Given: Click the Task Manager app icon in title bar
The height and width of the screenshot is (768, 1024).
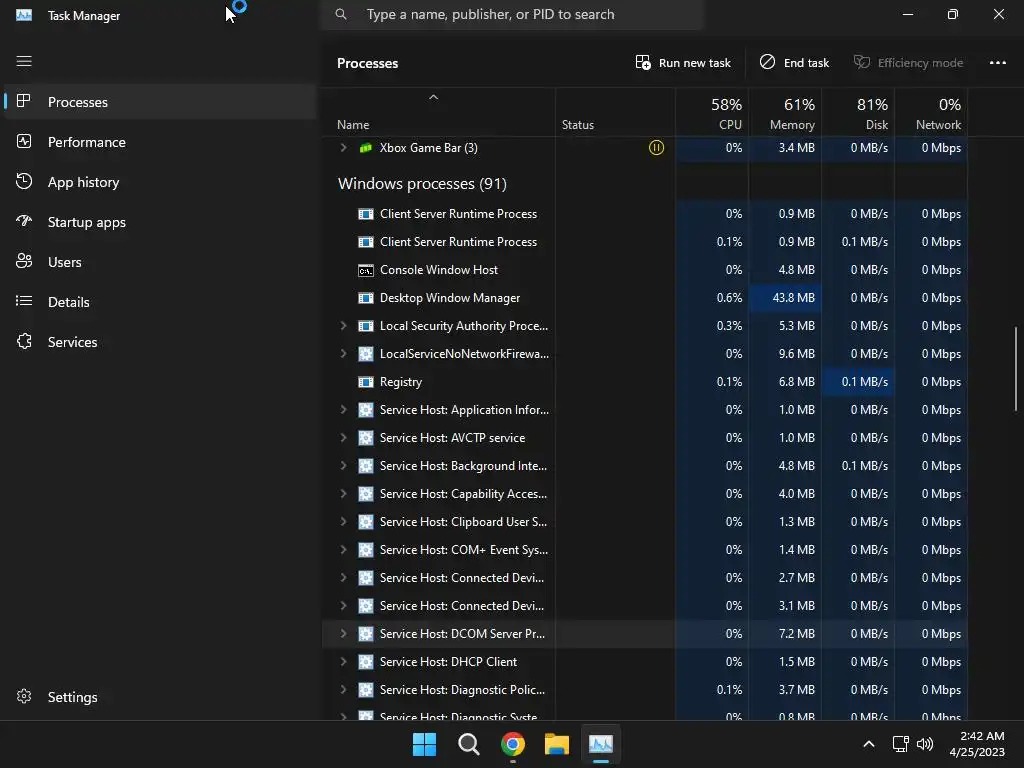Looking at the screenshot, I should [24, 15].
